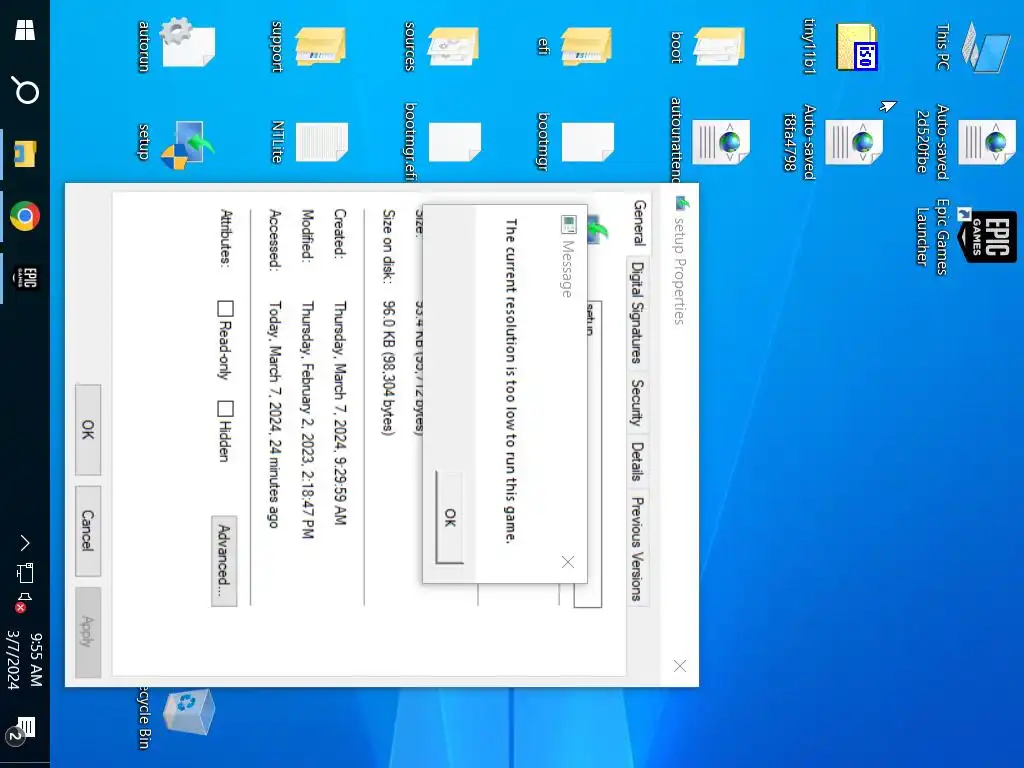
Task: Switch to the Security tab
Action: (x=637, y=402)
